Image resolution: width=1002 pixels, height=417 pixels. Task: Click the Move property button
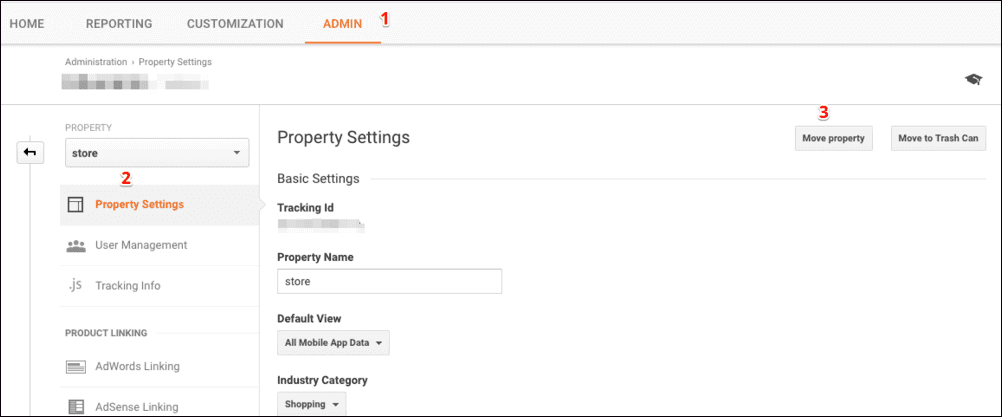(x=833, y=138)
